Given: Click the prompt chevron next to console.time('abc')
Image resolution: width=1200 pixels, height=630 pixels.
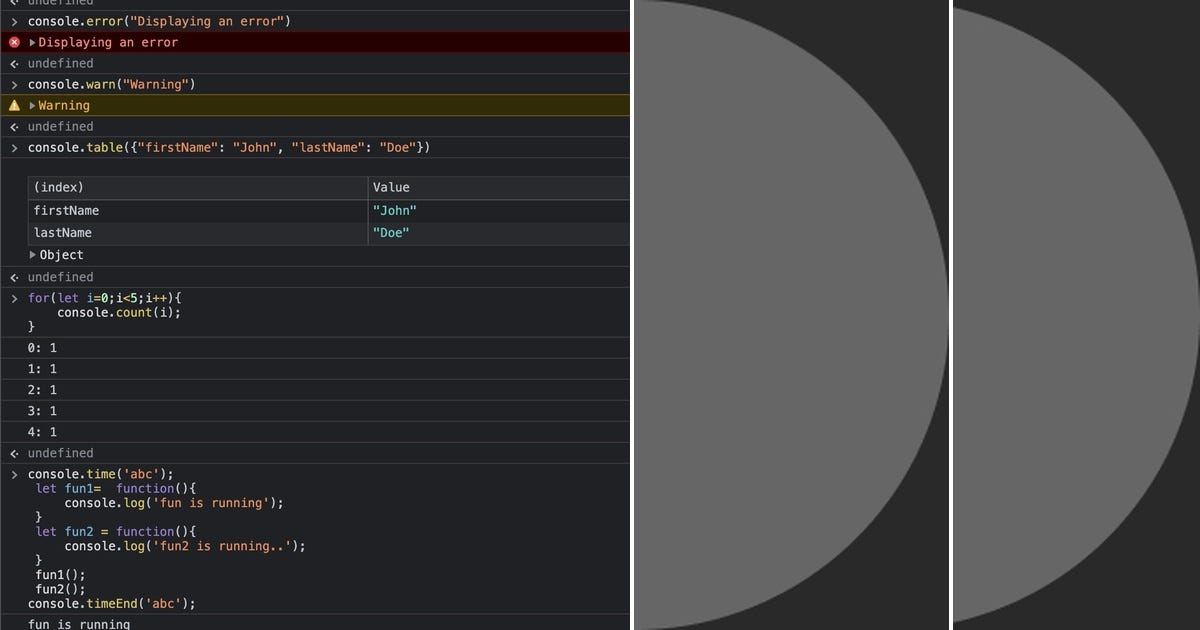Looking at the screenshot, I should (13, 474).
